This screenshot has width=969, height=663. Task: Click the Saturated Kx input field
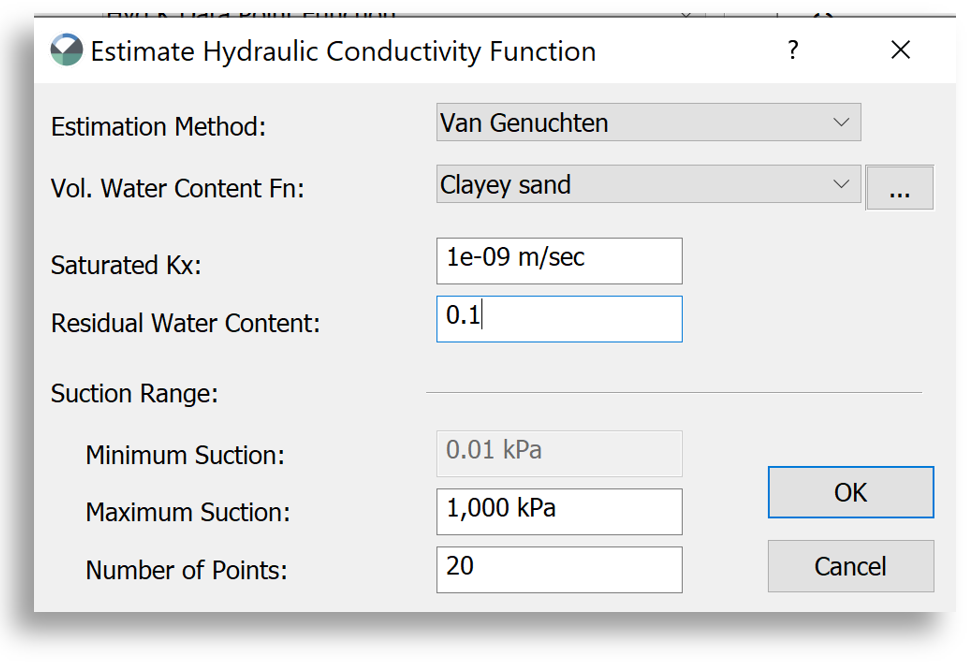558,261
